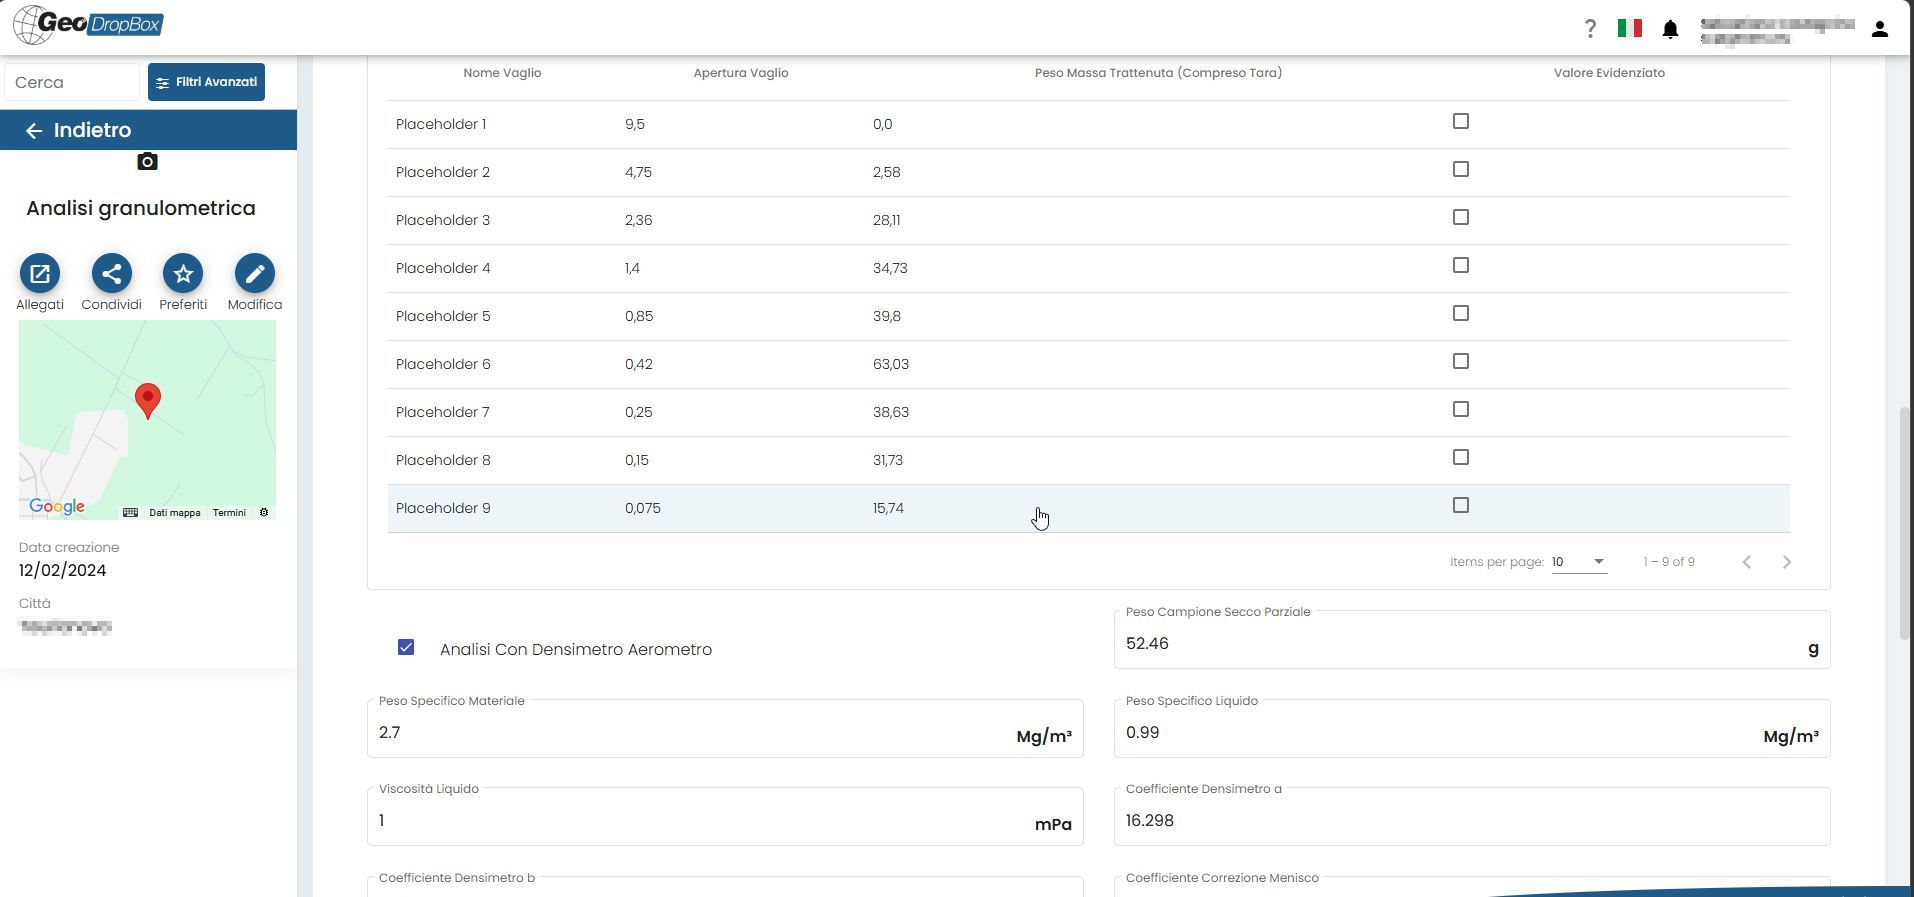The image size is (1914, 897).
Task: Click the Google logo on map
Action: coord(57,506)
